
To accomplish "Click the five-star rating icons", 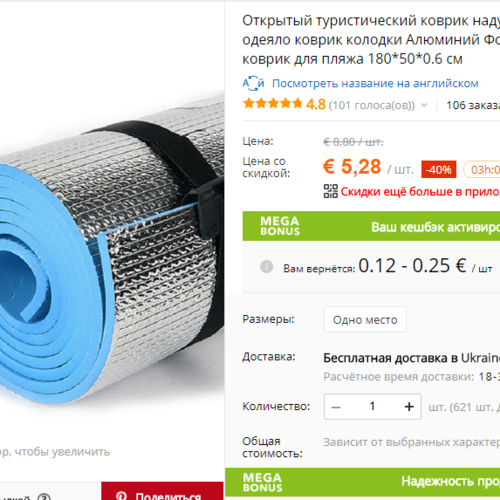I will click(273, 104).
